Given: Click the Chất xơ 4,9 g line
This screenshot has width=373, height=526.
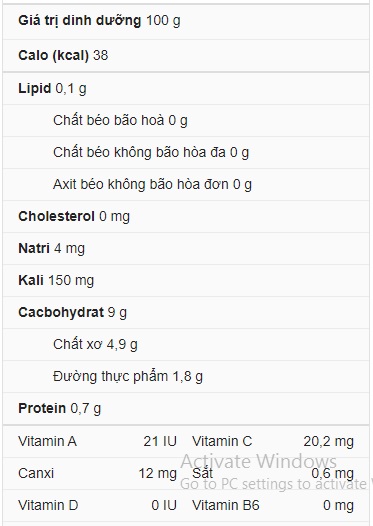Looking at the screenshot, I should click(186, 344).
